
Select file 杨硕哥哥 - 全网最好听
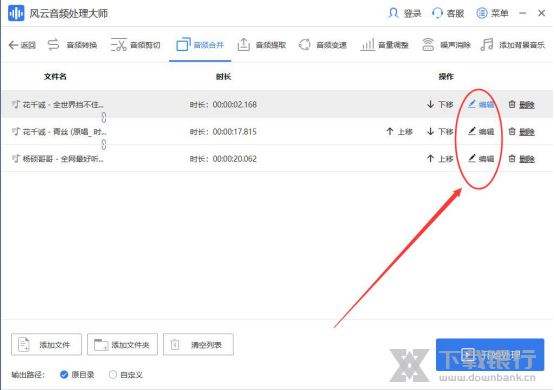pyautogui.click(x=63, y=159)
